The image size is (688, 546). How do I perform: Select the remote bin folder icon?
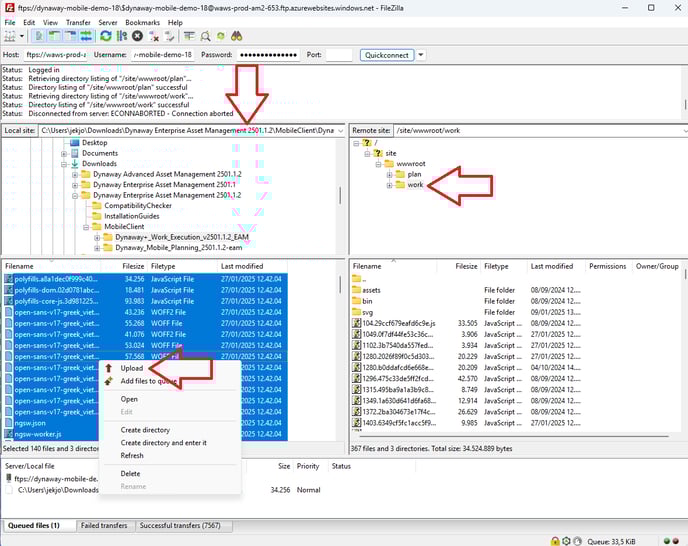(x=357, y=301)
